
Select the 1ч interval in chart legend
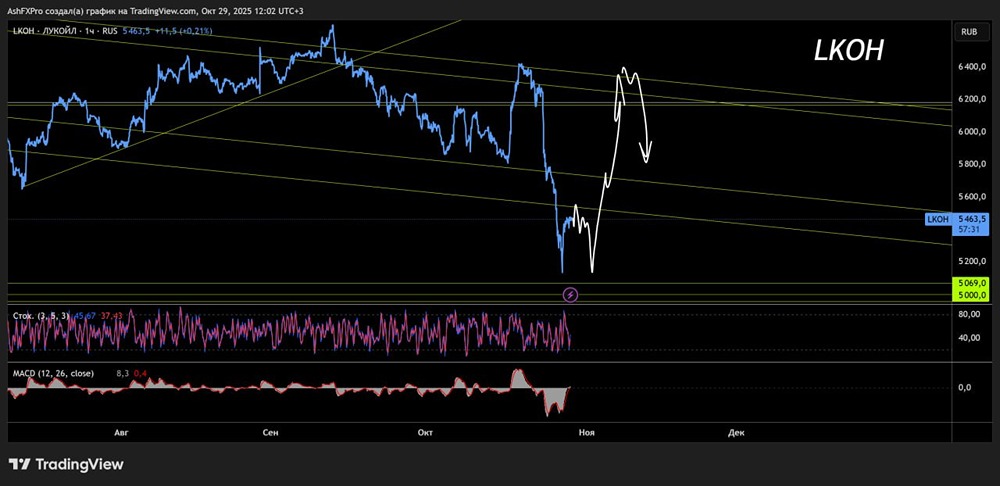tap(89, 31)
